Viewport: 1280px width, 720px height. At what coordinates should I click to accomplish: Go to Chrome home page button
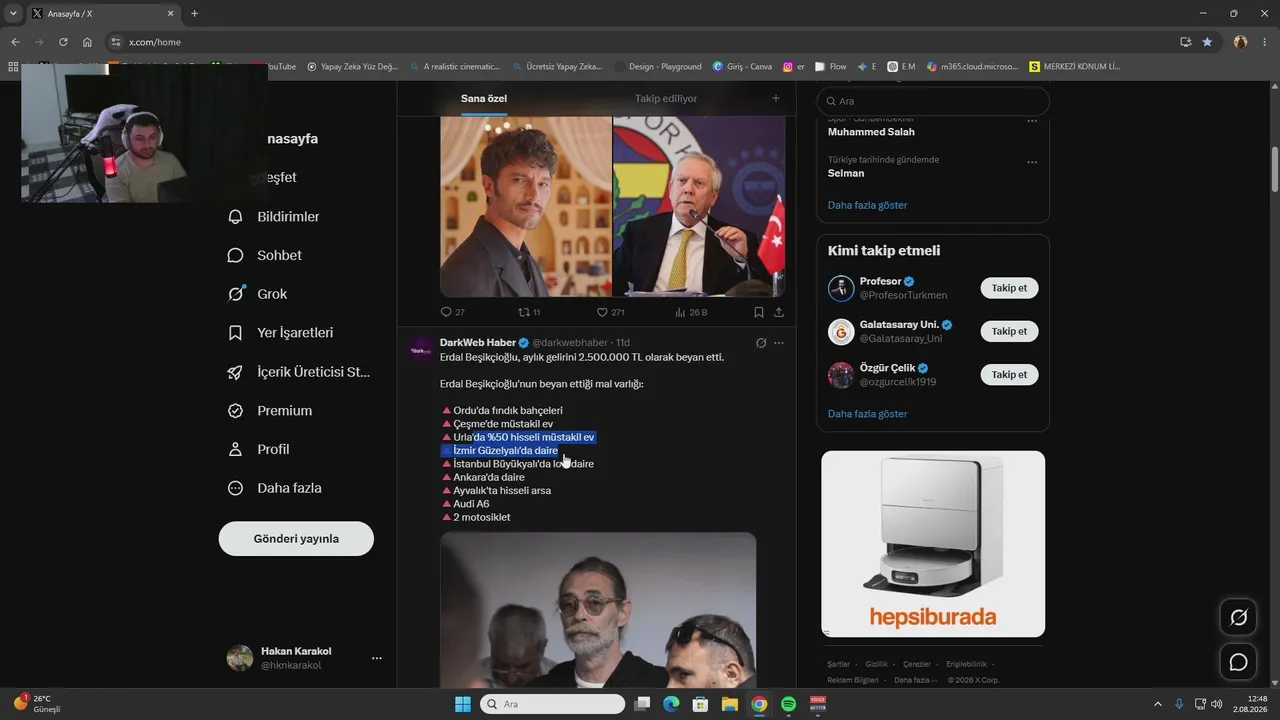click(x=87, y=42)
